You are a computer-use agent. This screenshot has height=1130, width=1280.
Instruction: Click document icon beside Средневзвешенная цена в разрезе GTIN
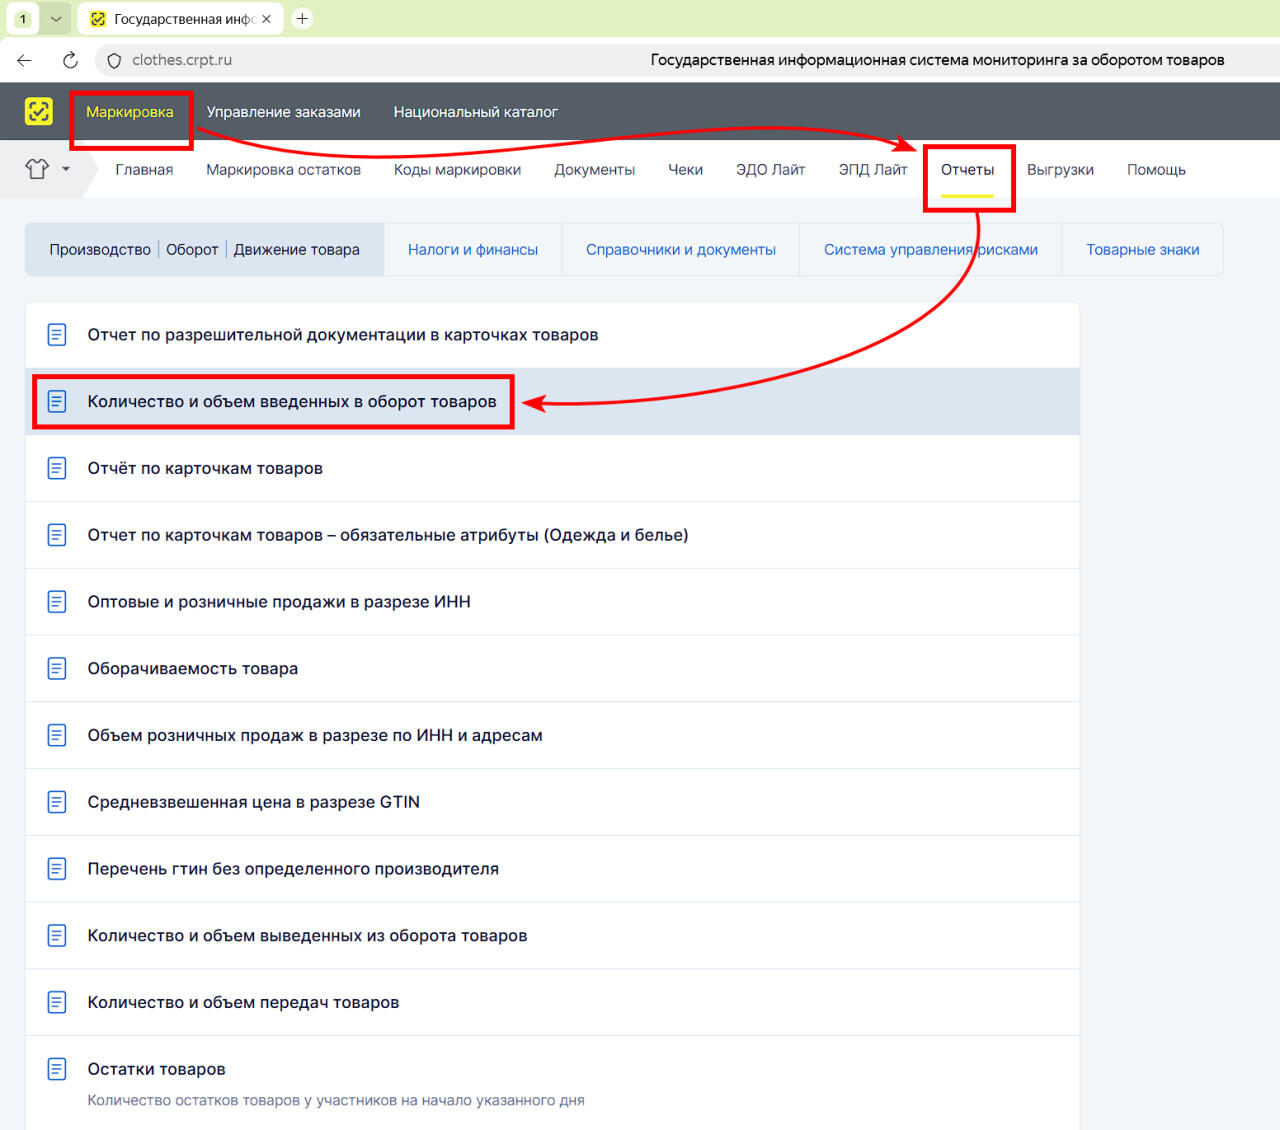(57, 802)
